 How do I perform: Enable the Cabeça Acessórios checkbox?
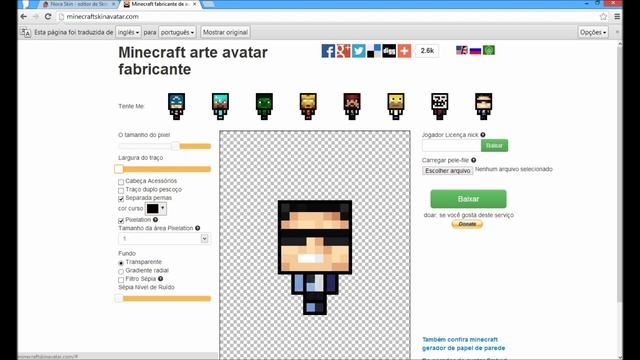(x=121, y=182)
